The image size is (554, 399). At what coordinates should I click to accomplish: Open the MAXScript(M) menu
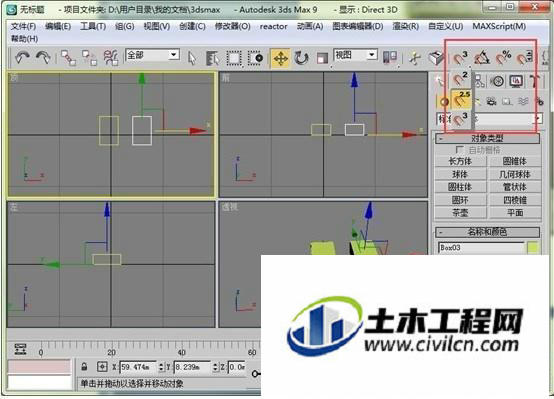click(499, 27)
